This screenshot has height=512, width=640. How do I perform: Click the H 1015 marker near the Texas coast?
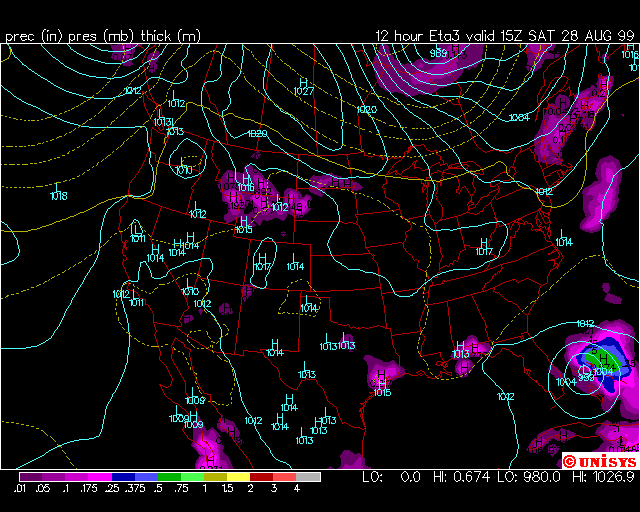click(x=381, y=387)
